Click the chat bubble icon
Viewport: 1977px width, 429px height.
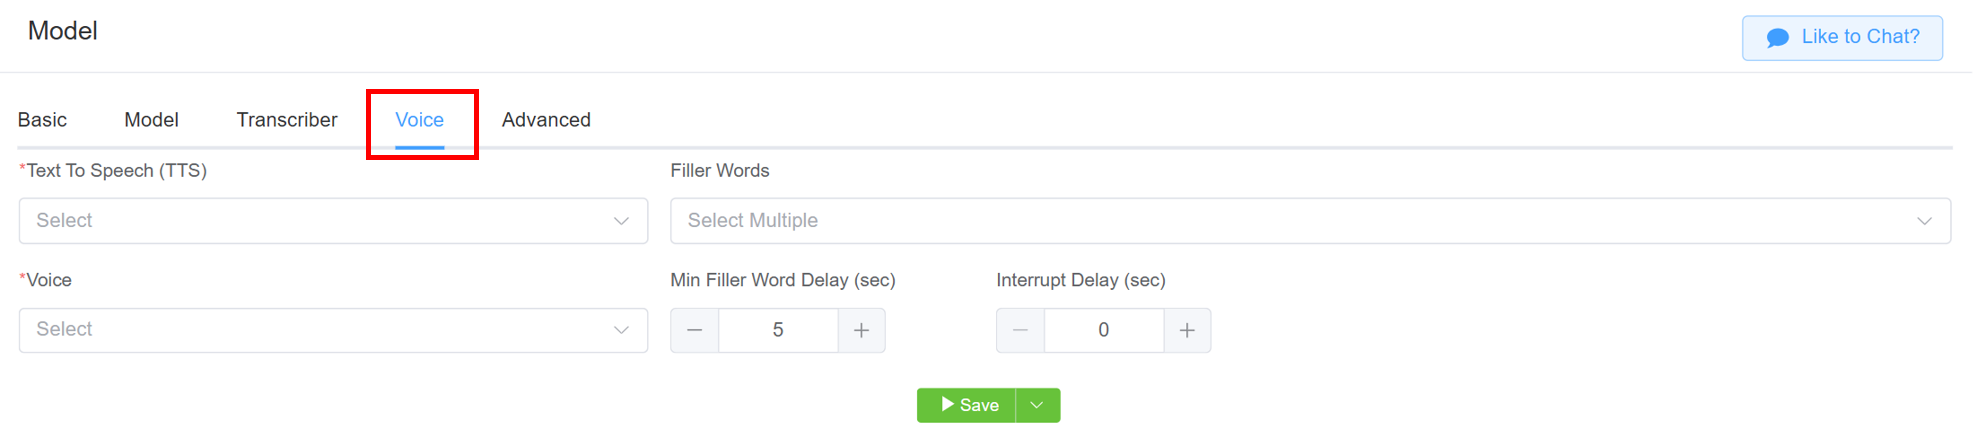(1777, 38)
